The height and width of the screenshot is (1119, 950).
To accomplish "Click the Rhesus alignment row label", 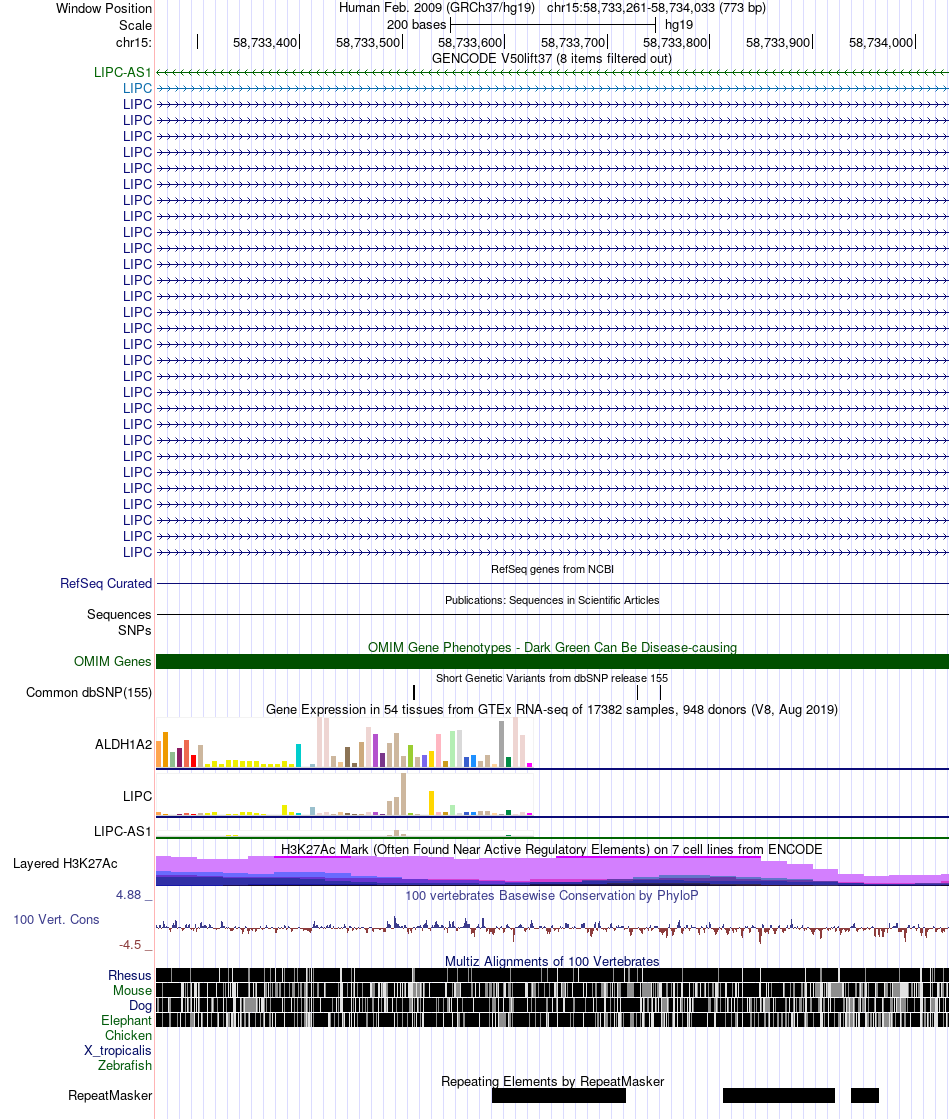I will 130,976.
